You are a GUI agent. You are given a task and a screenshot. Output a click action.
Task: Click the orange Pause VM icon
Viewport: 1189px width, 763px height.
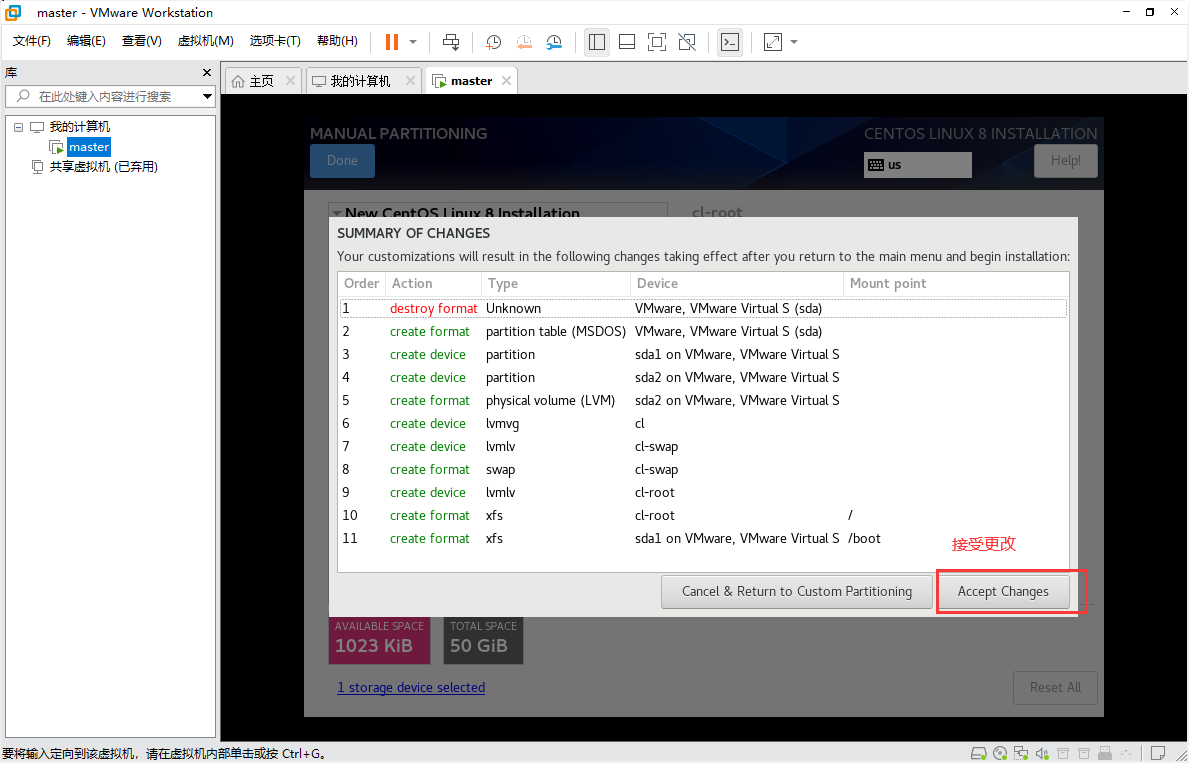coord(392,42)
